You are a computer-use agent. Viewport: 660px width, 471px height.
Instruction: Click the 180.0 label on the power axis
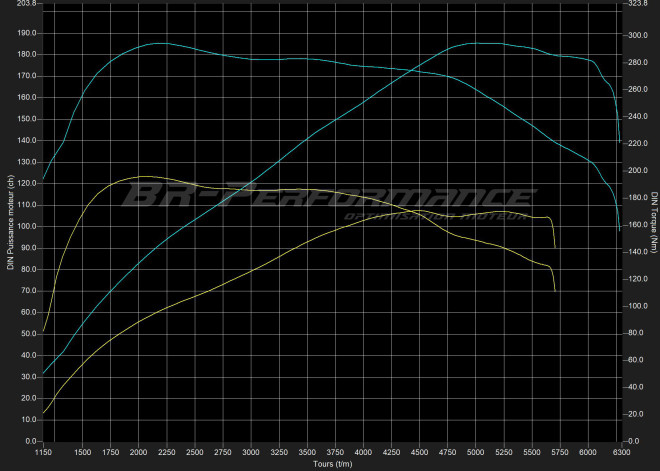27,54
